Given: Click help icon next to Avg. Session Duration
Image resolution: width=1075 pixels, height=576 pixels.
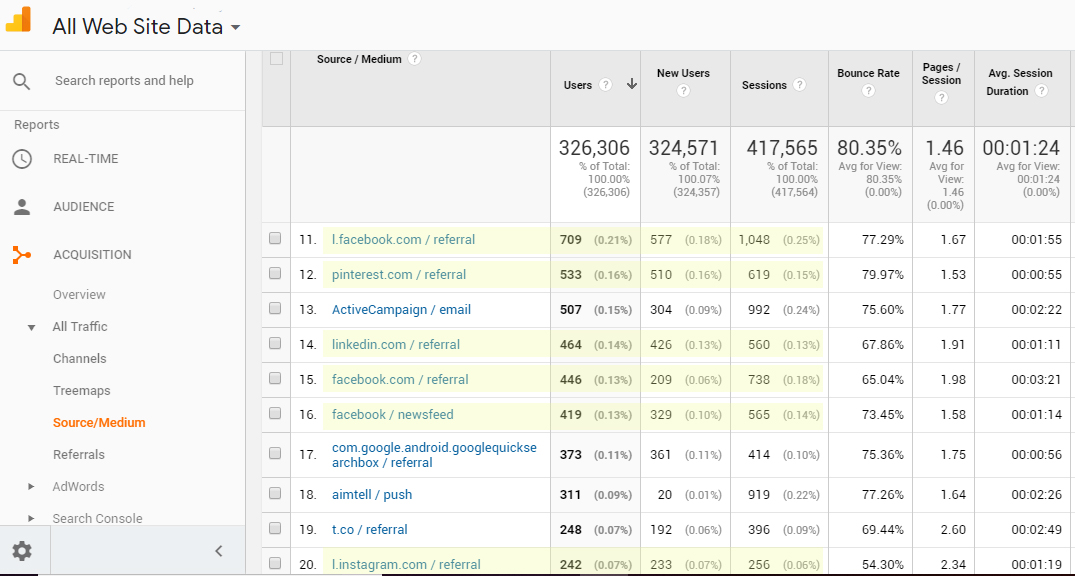Looking at the screenshot, I should tap(1041, 91).
